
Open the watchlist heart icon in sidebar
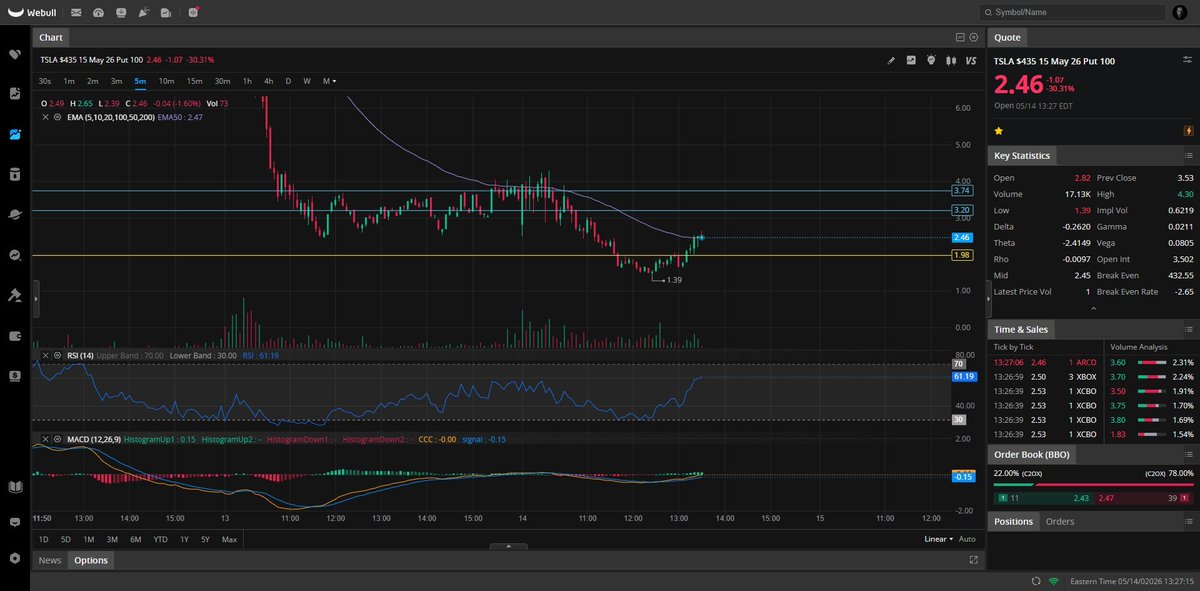[x=15, y=54]
